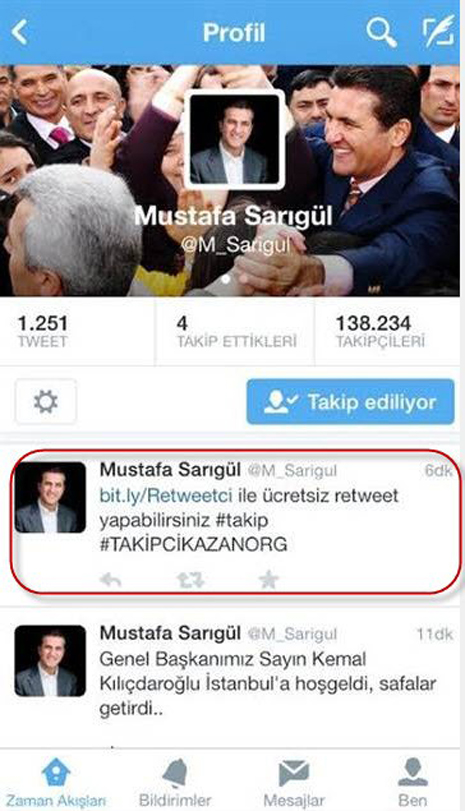View the 1.251 Tweet count
Image resolution: width=465 pixels, height=811 pixels.
pyautogui.click(x=42, y=332)
